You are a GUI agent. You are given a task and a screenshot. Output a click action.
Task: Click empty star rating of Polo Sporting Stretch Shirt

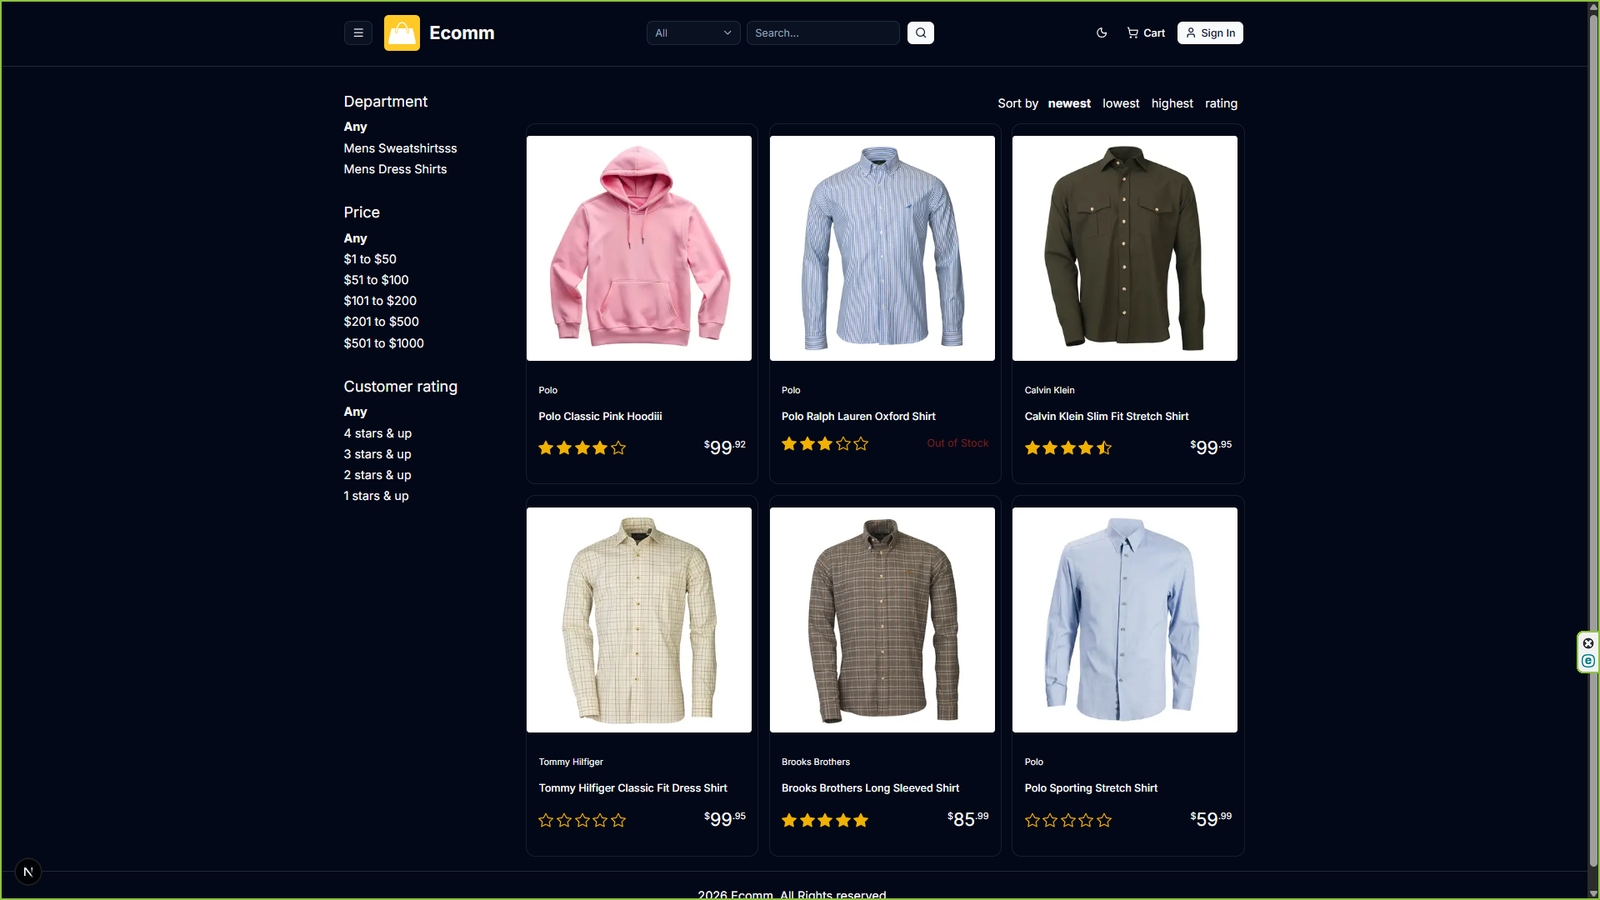tap(1068, 820)
